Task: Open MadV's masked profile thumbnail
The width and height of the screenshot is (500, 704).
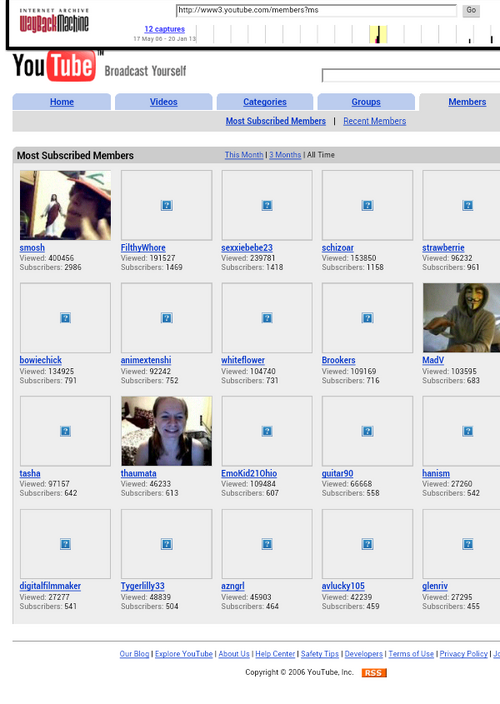Action: 461,317
